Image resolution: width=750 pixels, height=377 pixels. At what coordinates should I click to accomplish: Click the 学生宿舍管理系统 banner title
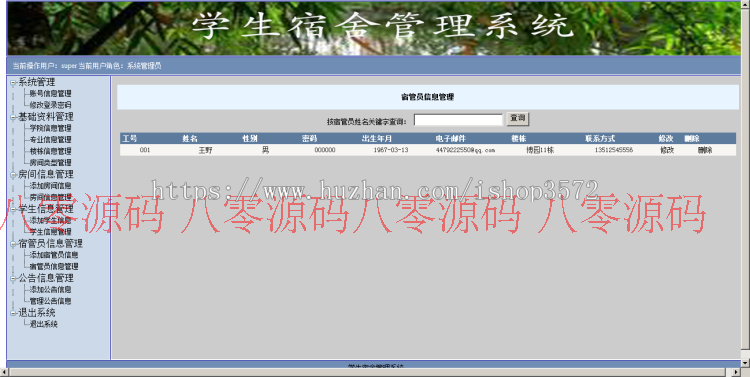(383, 25)
